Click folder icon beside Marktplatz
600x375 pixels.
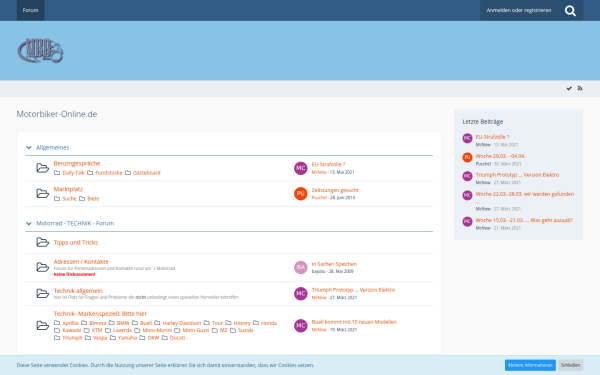pos(42,194)
